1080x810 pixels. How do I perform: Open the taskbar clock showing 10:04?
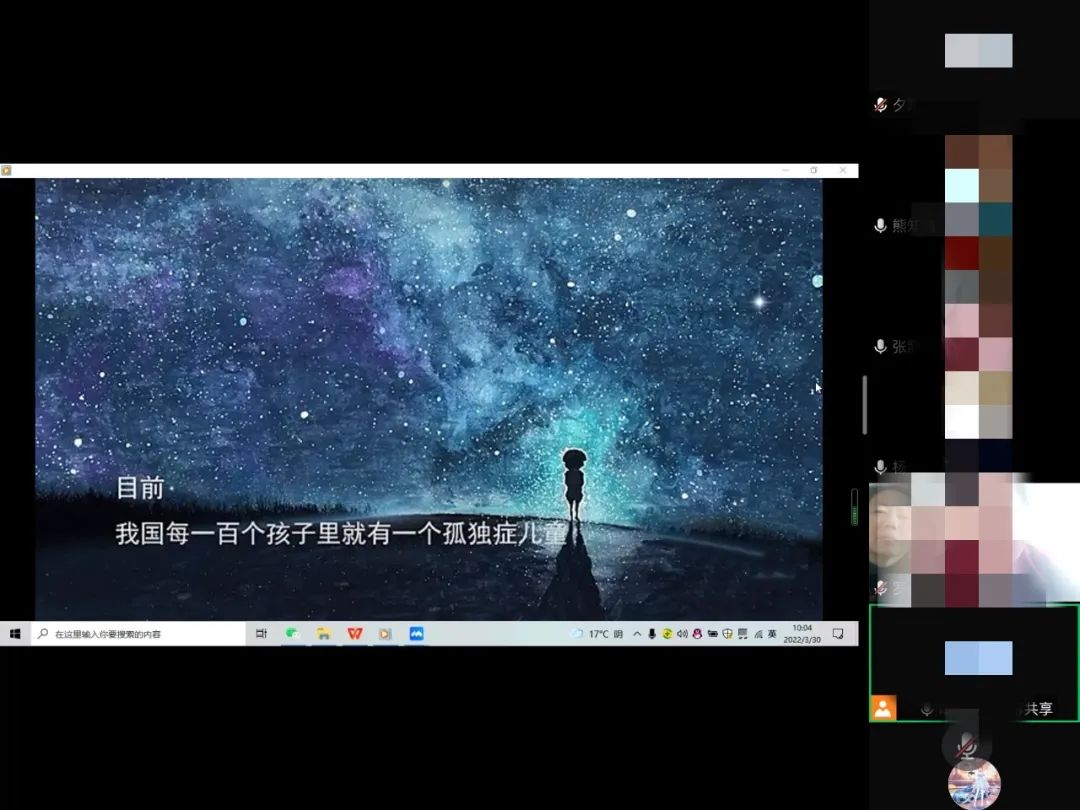(802, 634)
